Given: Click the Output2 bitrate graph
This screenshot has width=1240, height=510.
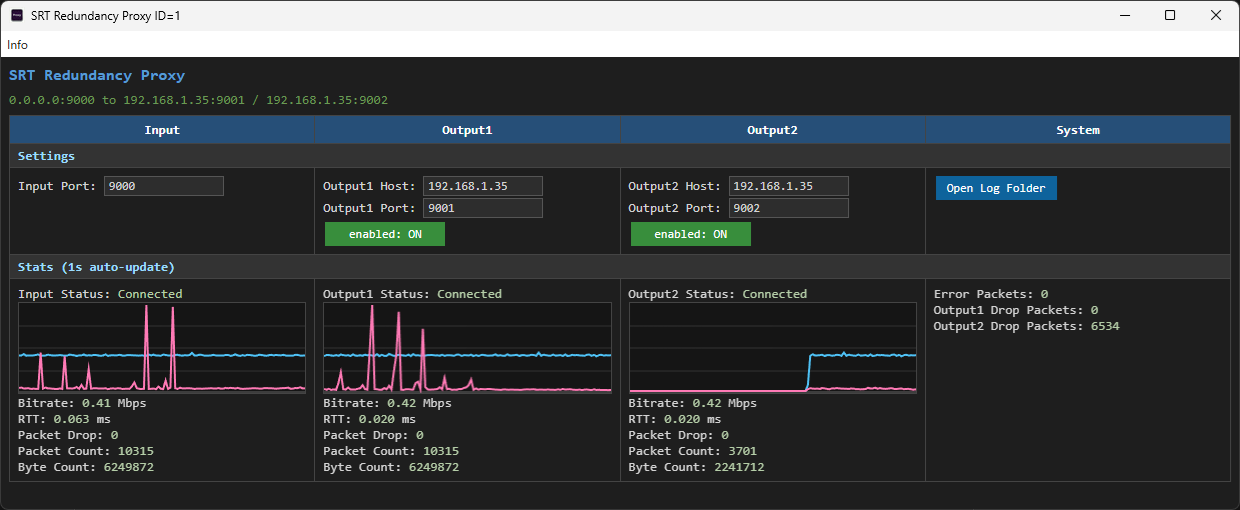Looking at the screenshot, I should tap(772, 348).
